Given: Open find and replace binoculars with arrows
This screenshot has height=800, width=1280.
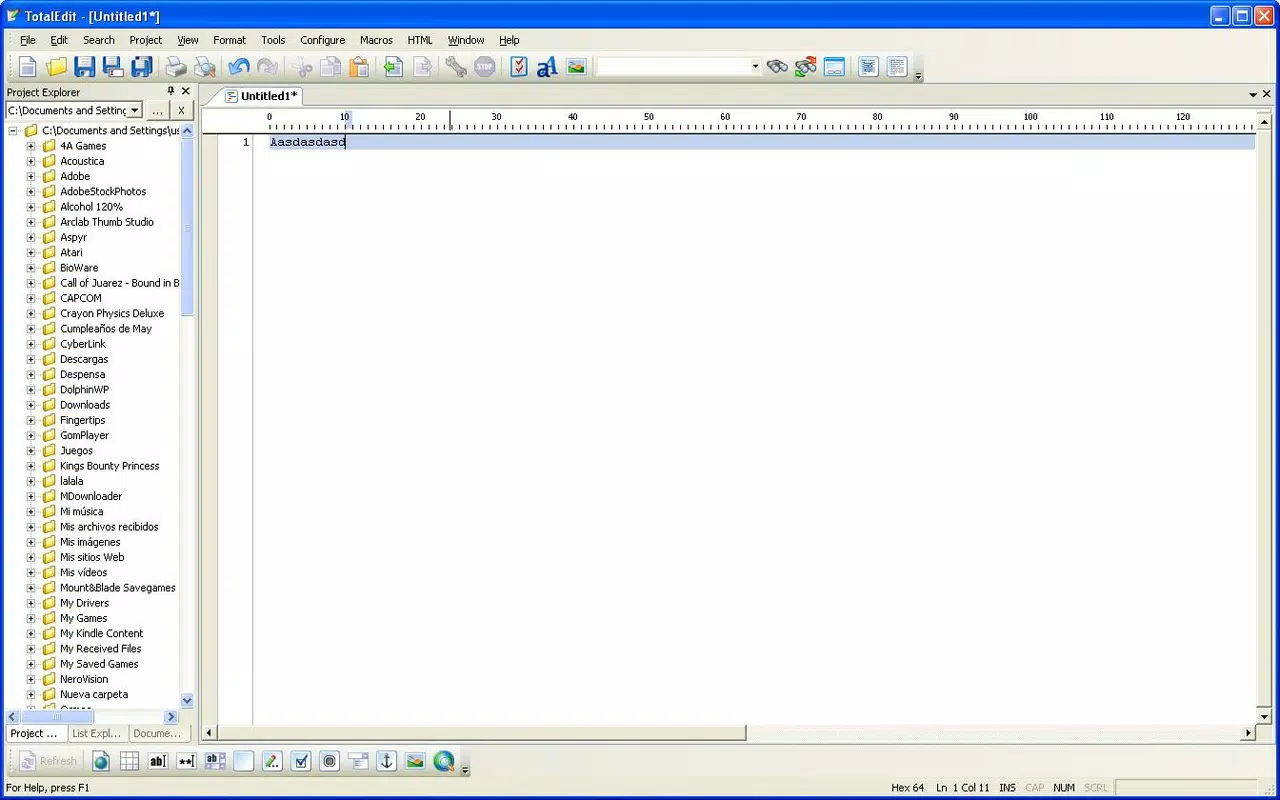Looking at the screenshot, I should tap(806, 67).
